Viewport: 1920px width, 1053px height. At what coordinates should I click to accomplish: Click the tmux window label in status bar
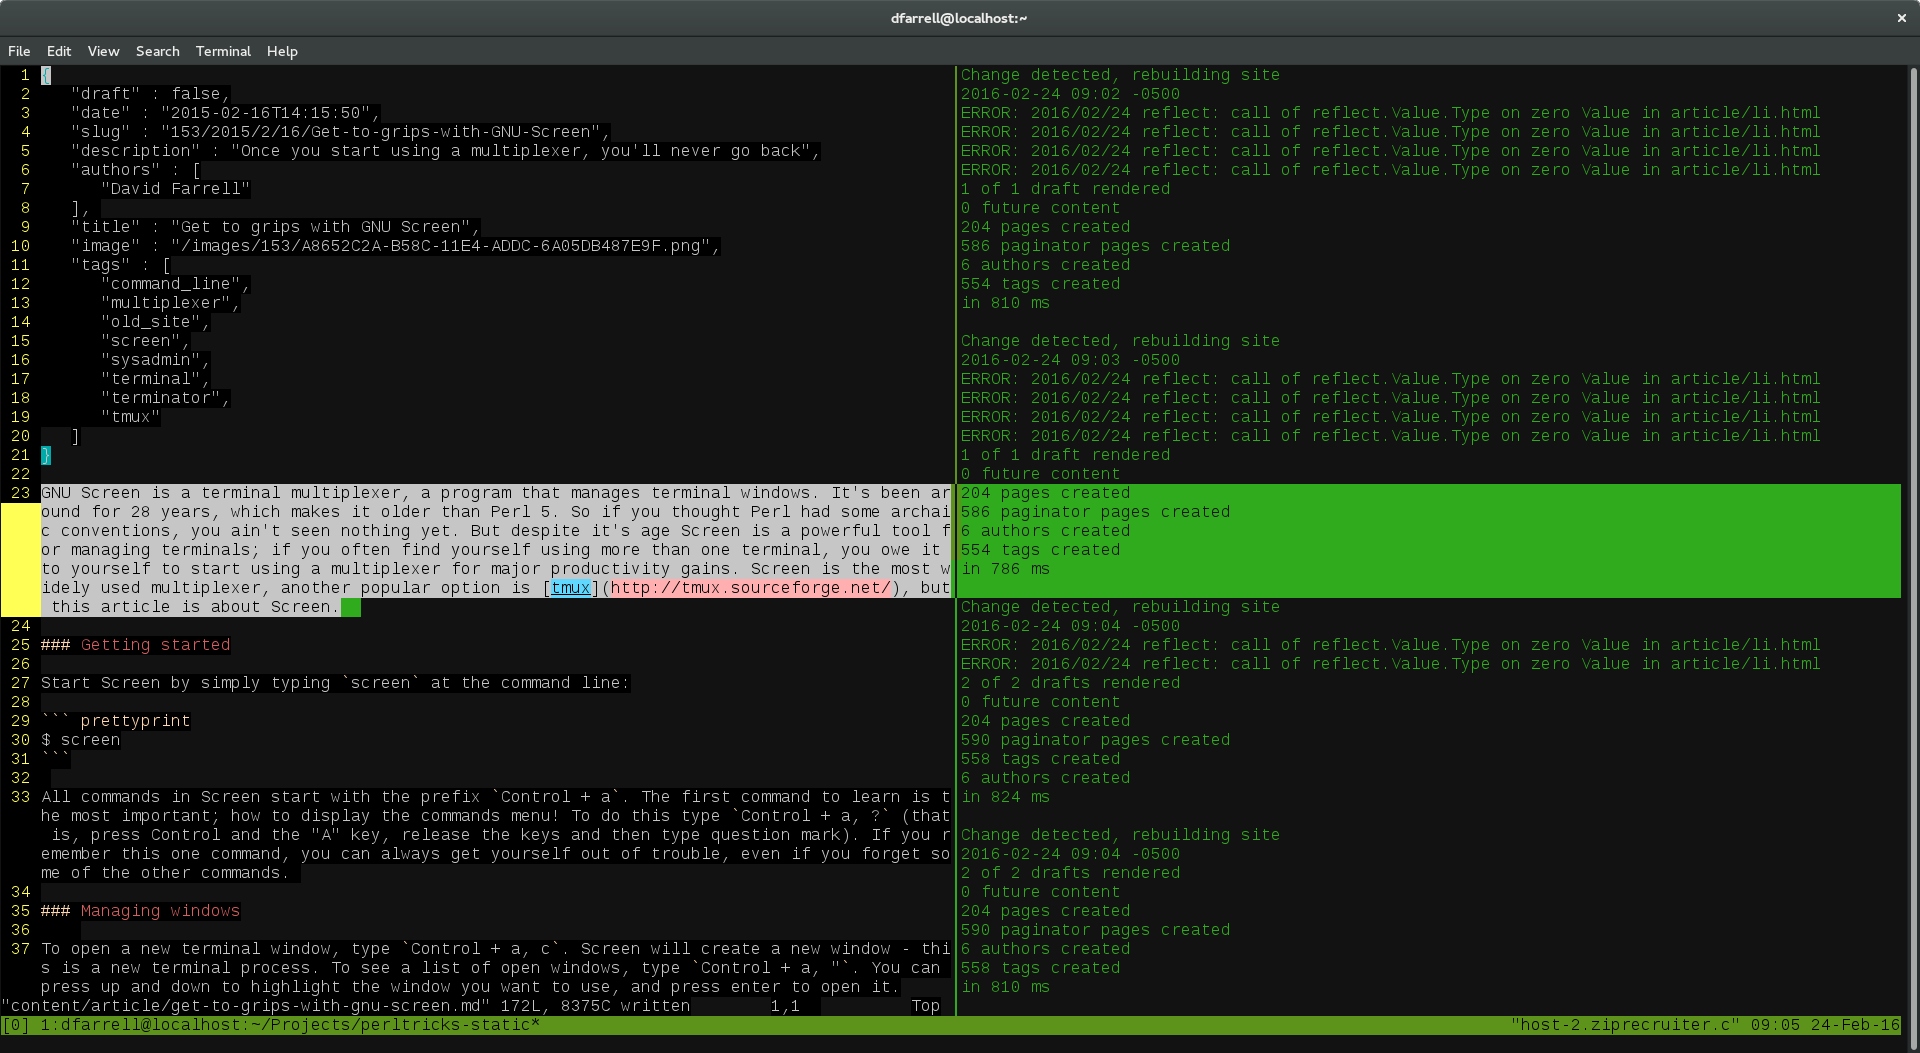[290, 1025]
